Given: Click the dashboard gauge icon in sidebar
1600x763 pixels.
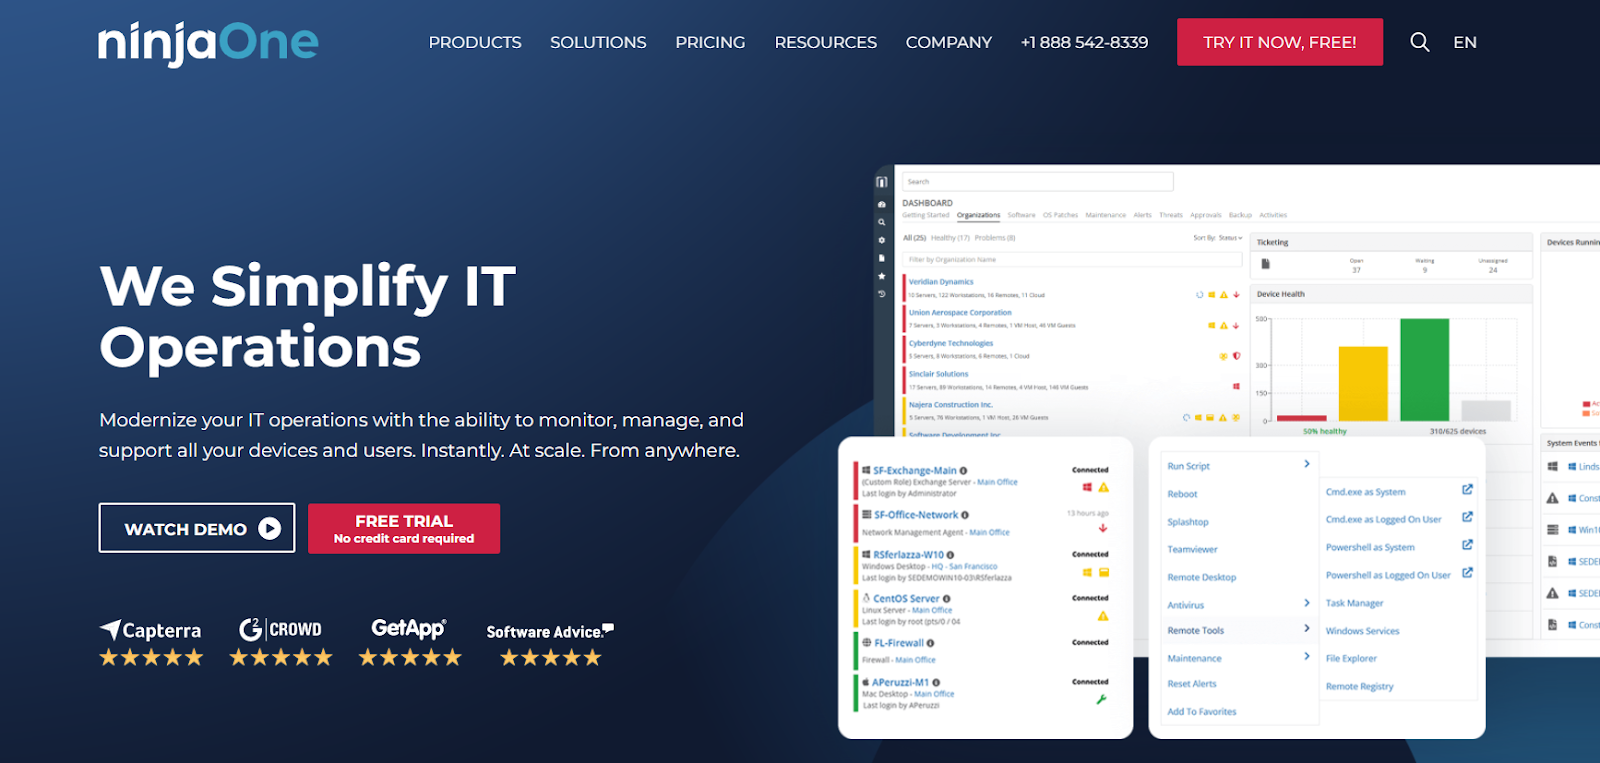Looking at the screenshot, I should click(x=881, y=204).
